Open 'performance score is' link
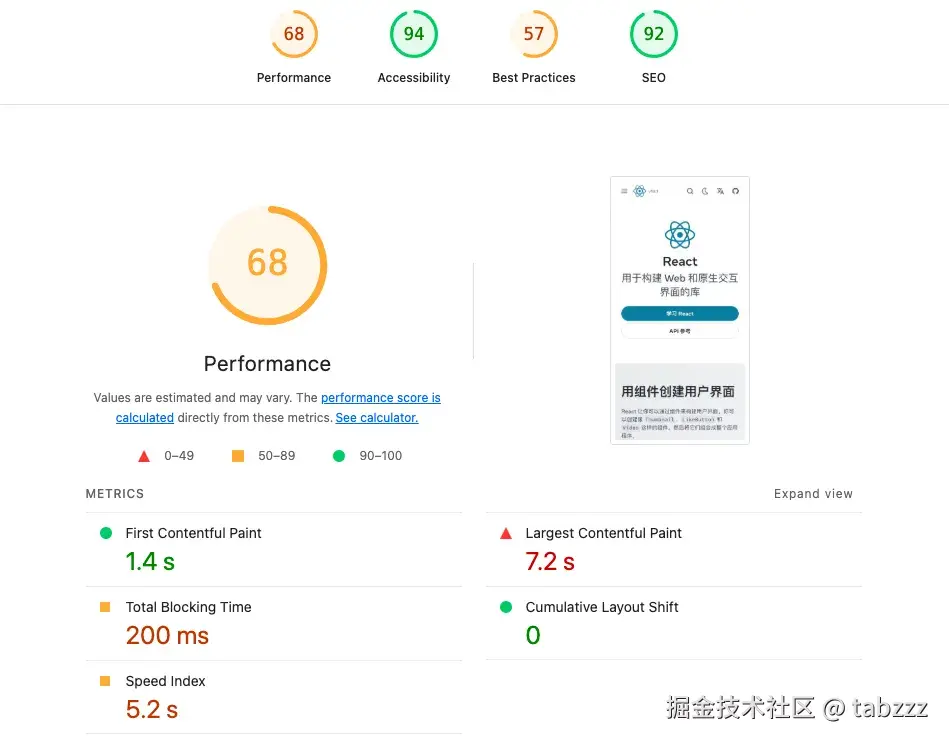The width and height of the screenshot is (949, 743). (x=381, y=398)
